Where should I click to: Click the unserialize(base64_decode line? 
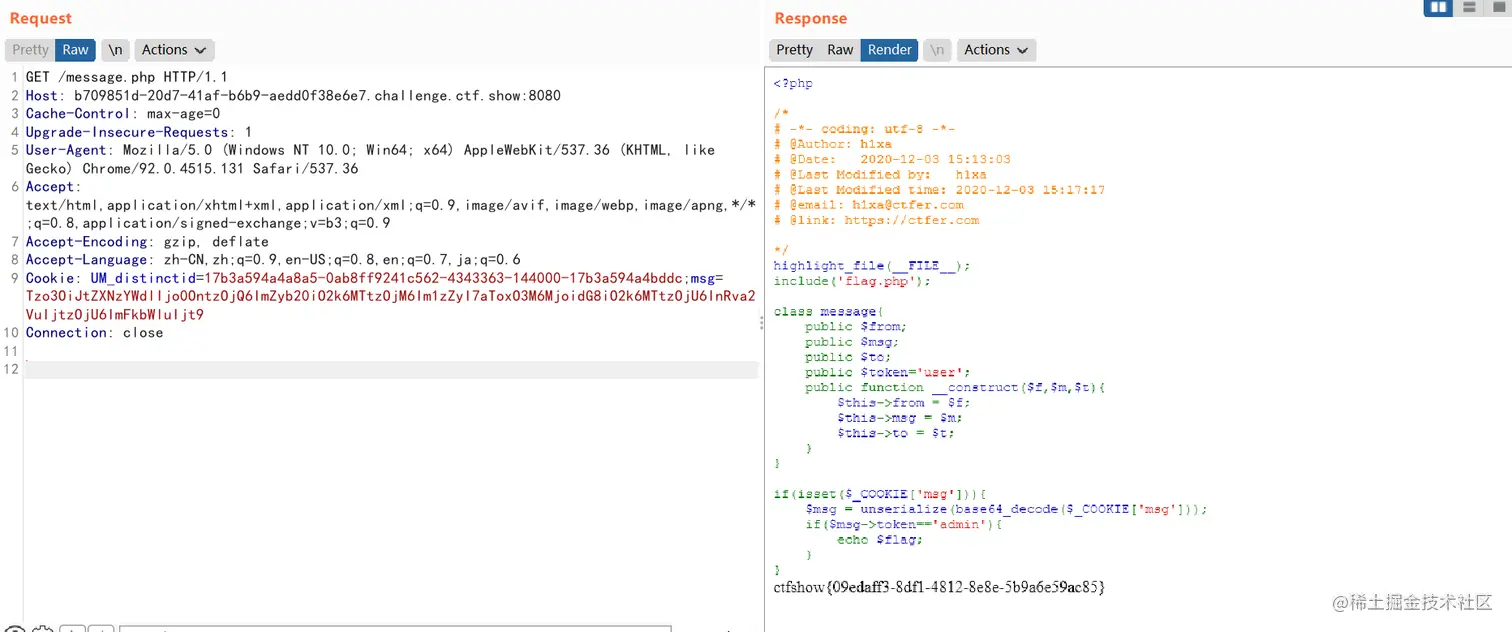point(1006,509)
